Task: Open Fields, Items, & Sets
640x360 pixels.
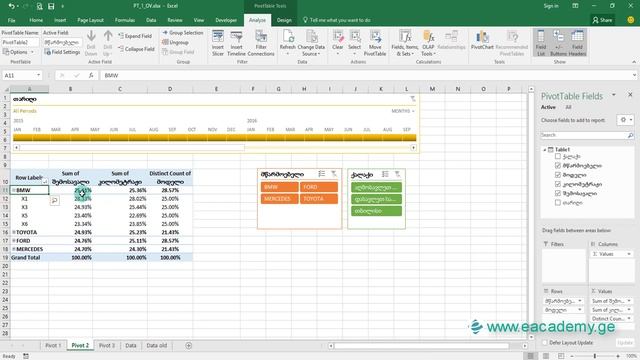Action: 404,43
